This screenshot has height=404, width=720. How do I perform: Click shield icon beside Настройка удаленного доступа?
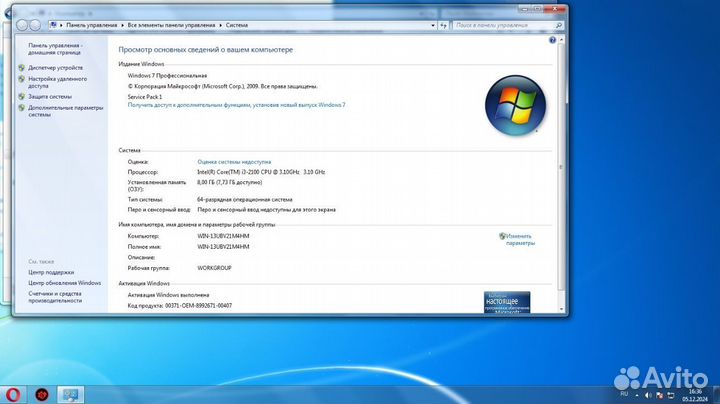[x=22, y=79]
